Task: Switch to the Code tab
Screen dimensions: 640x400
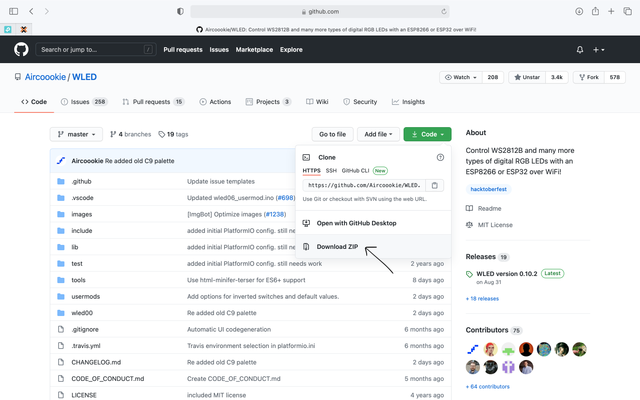Action: pyautogui.click(x=34, y=102)
